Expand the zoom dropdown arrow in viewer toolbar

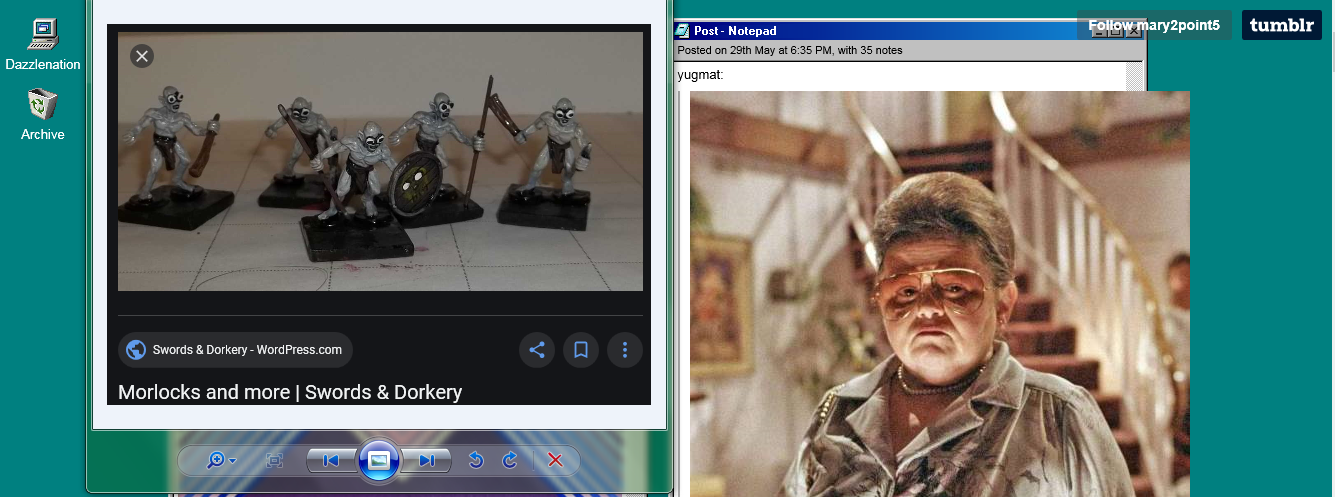233,461
